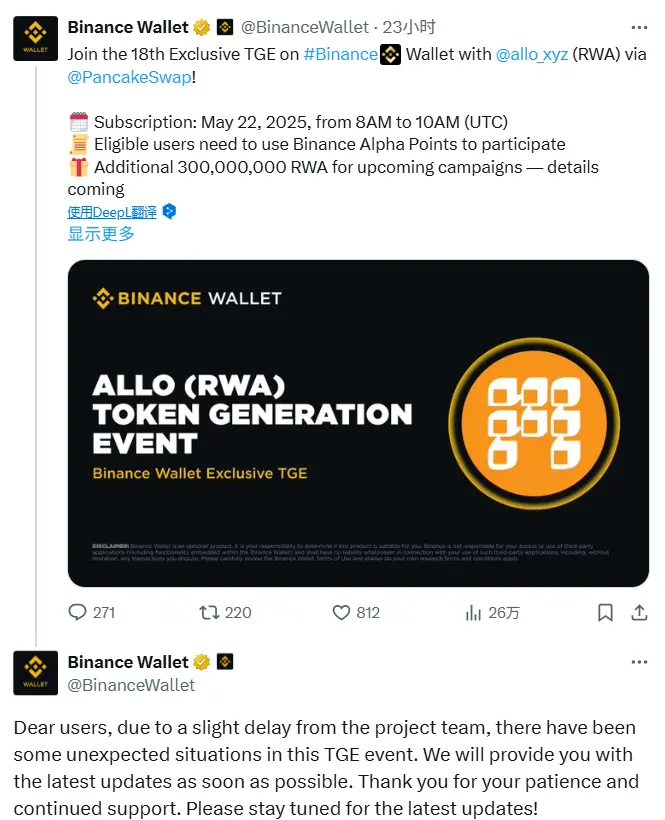665x820 pixels.
Task: Like the tweet via the heart icon
Action: click(x=341, y=613)
